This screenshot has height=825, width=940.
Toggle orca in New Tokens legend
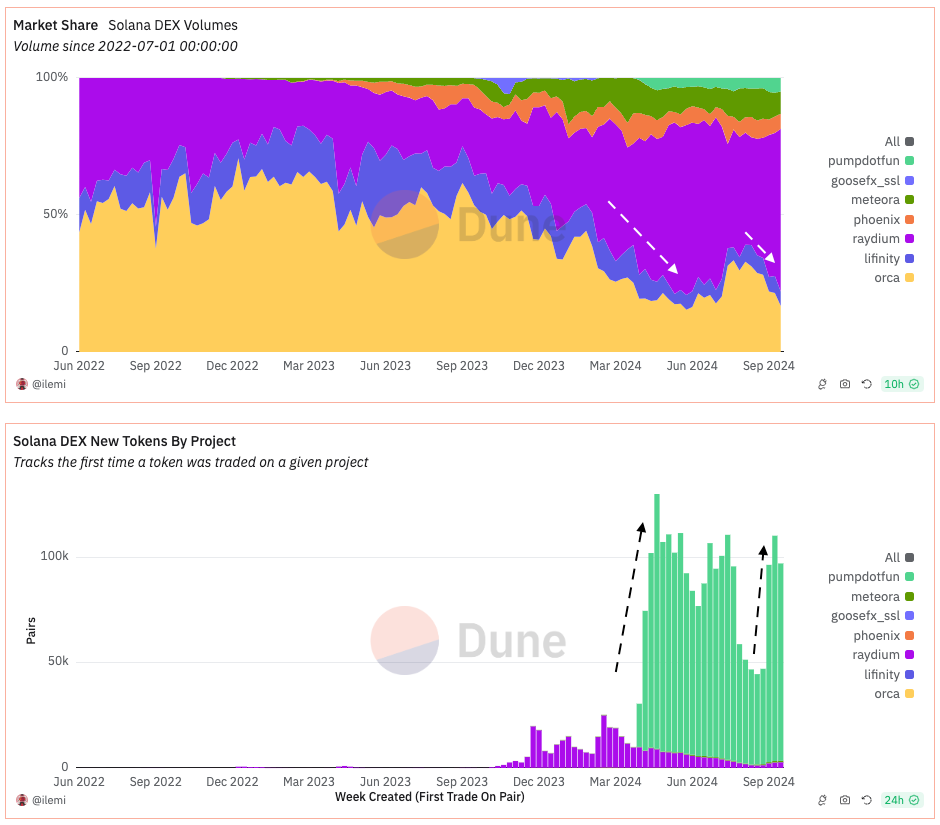894,694
